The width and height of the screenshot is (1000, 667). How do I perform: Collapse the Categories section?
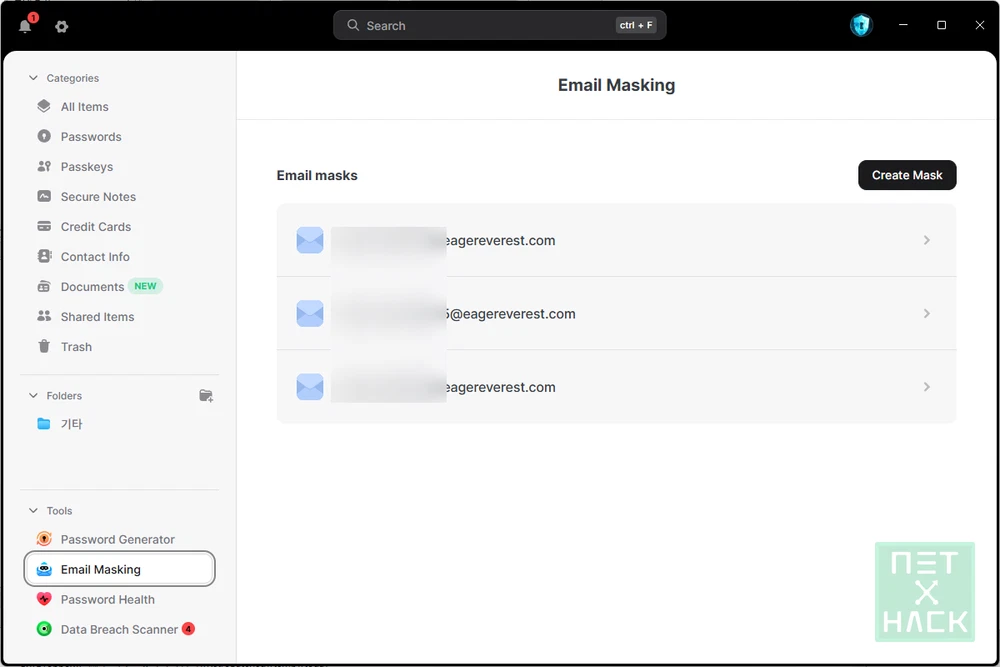click(x=33, y=78)
